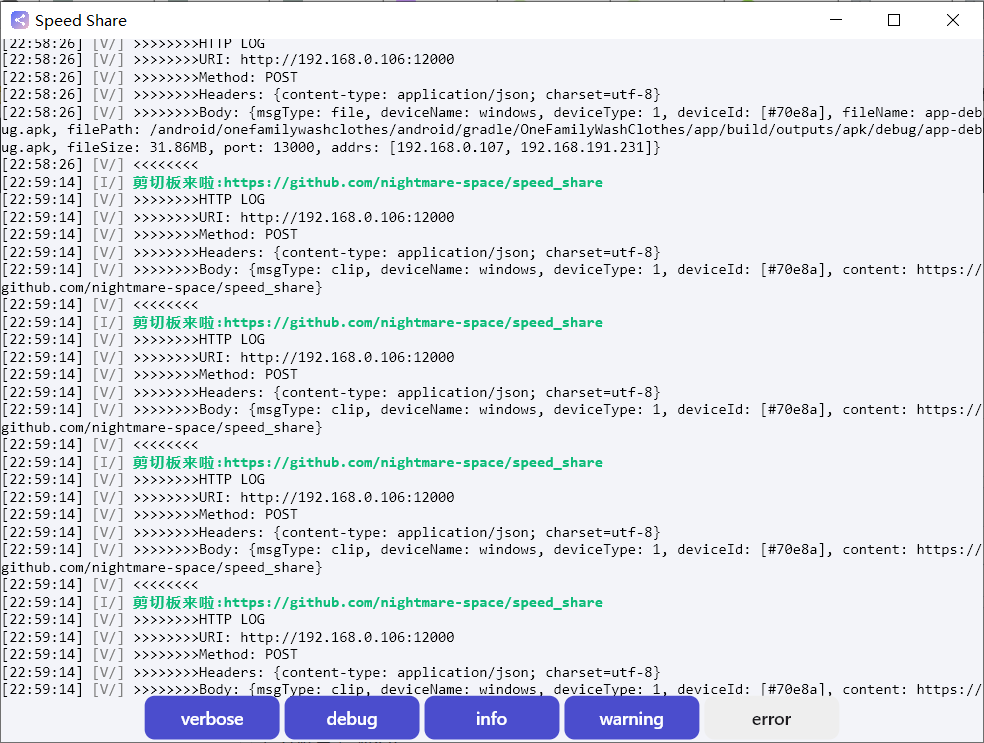The height and width of the screenshot is (743, 984).
Task: Enable the error log filter
Action: point(771,718)
